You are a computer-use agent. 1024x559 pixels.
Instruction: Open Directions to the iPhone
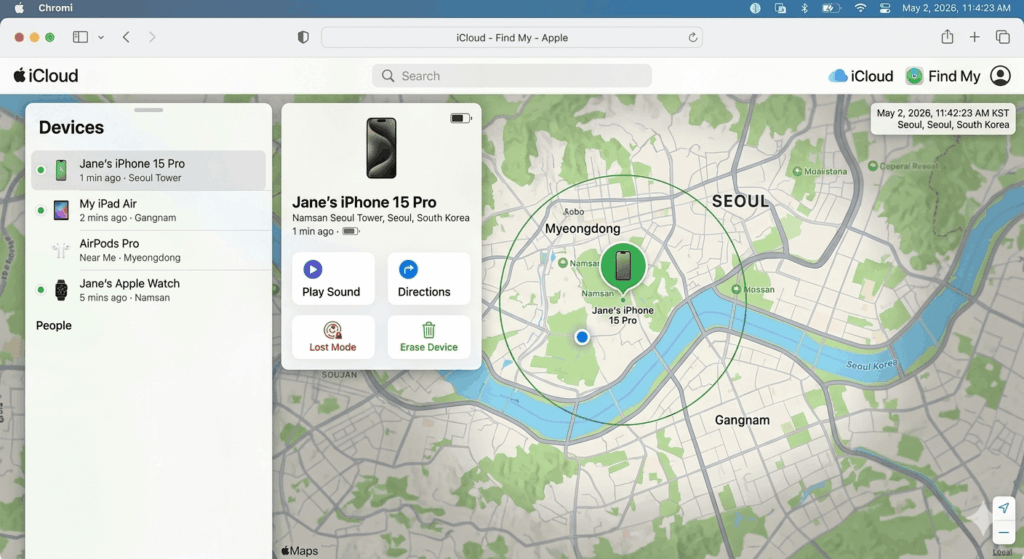429,279
